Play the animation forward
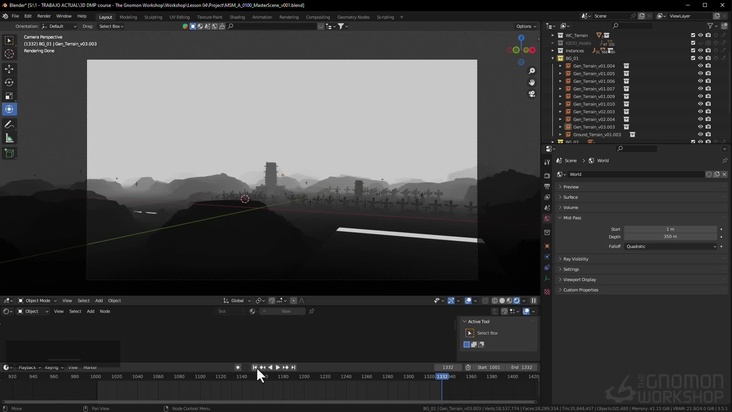The image size is (732, 412). point(278,367)
